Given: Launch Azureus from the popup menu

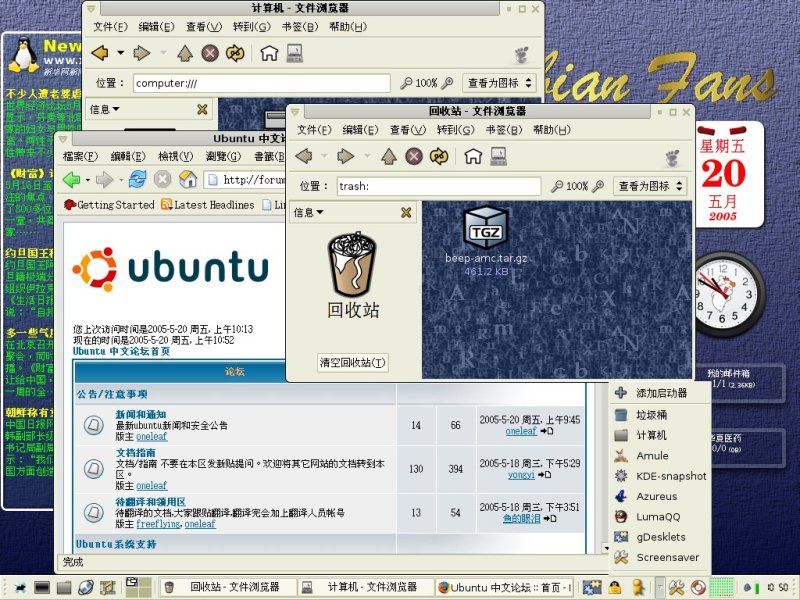Looking at the screenshot, I should click(x=658, y=496).
